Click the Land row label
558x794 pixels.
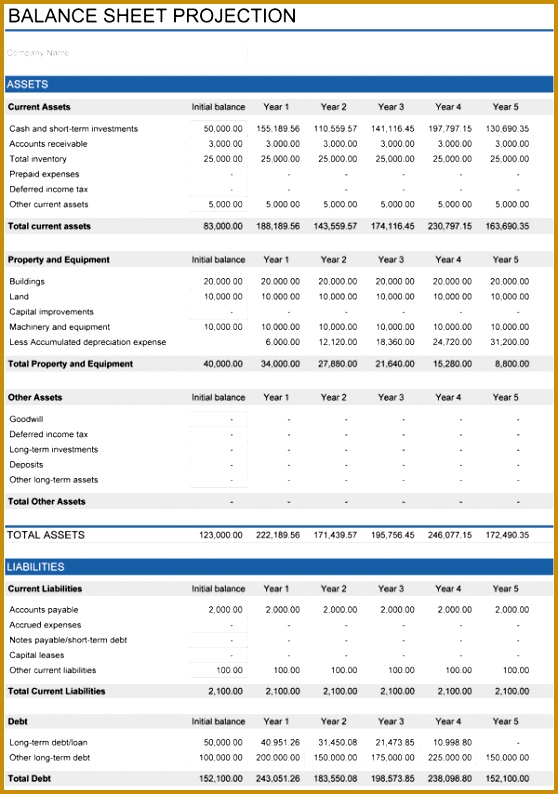(19, 297)
